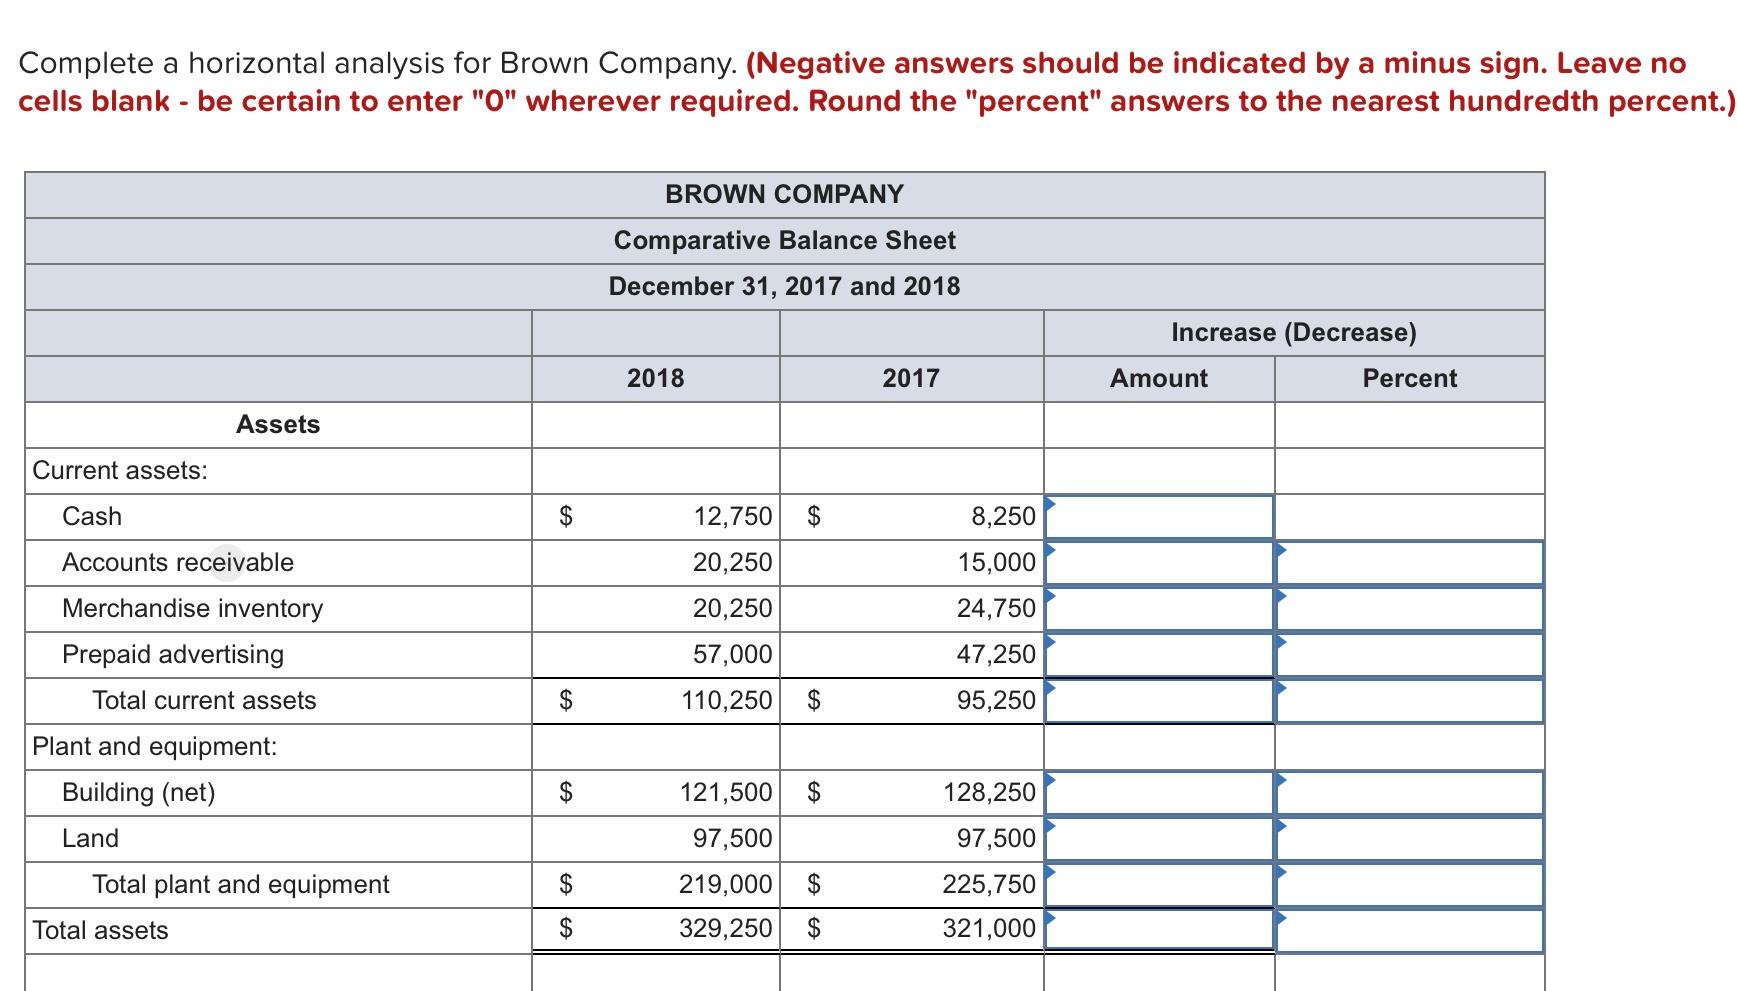The height and width of the screenshot is (991, 1737).
Task: Select the 2018 Total assets value 329,250
Action: 727,931
